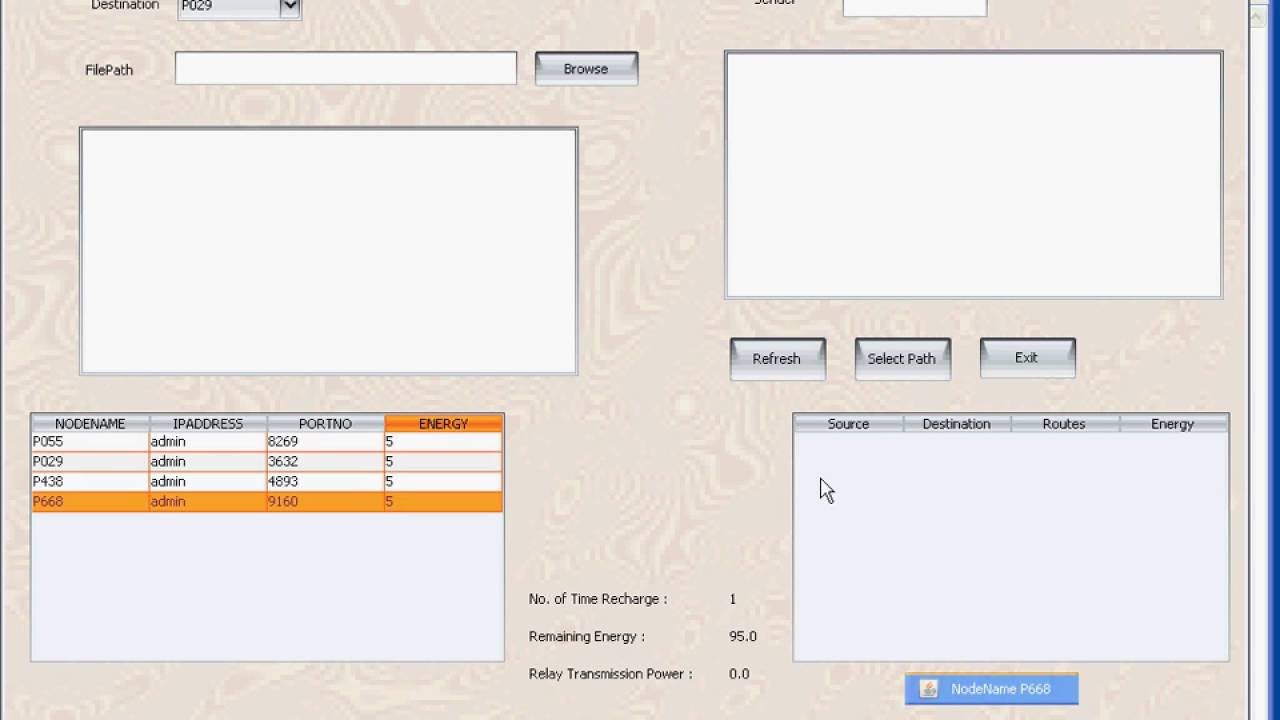This screenshot has height=720, width=1280.
Task: Click the Destination column header in routes table
Action: coord(957,424)
